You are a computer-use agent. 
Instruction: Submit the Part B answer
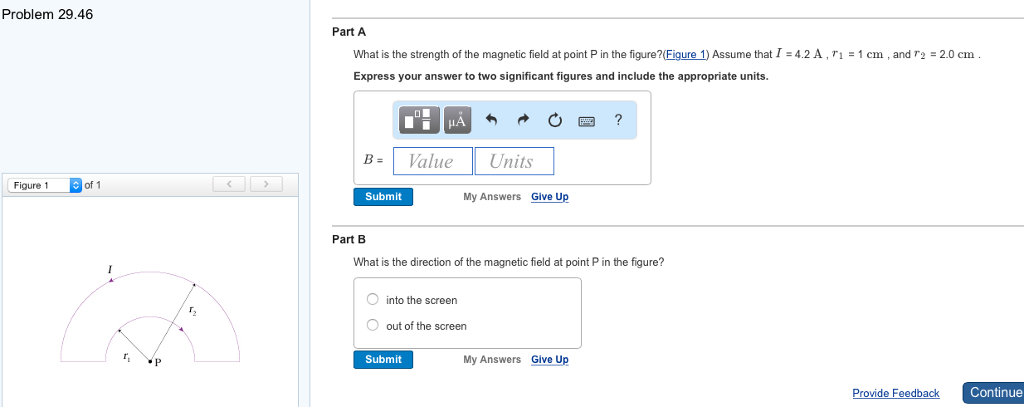point(383,359)
